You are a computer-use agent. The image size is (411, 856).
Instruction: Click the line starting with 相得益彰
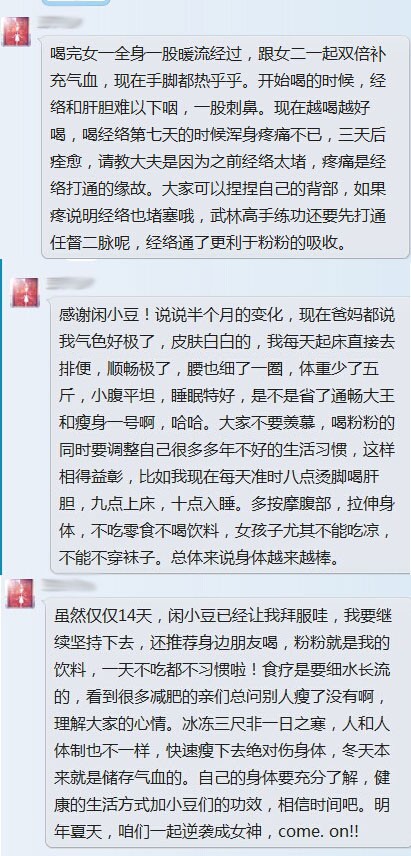[227, 475]
